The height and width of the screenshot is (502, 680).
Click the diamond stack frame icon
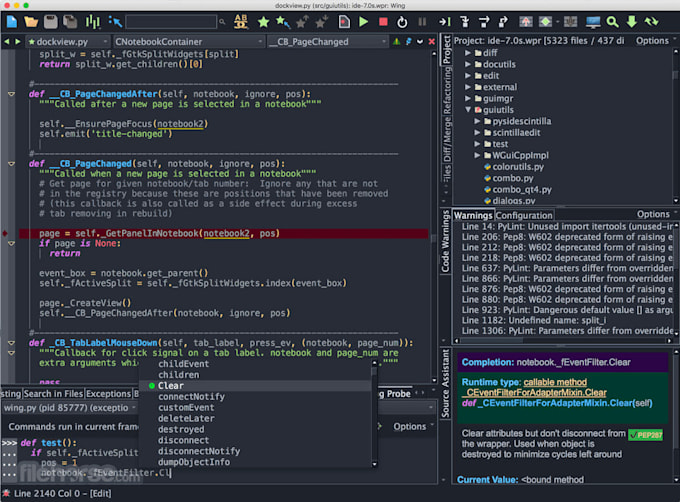click(545, 21)
